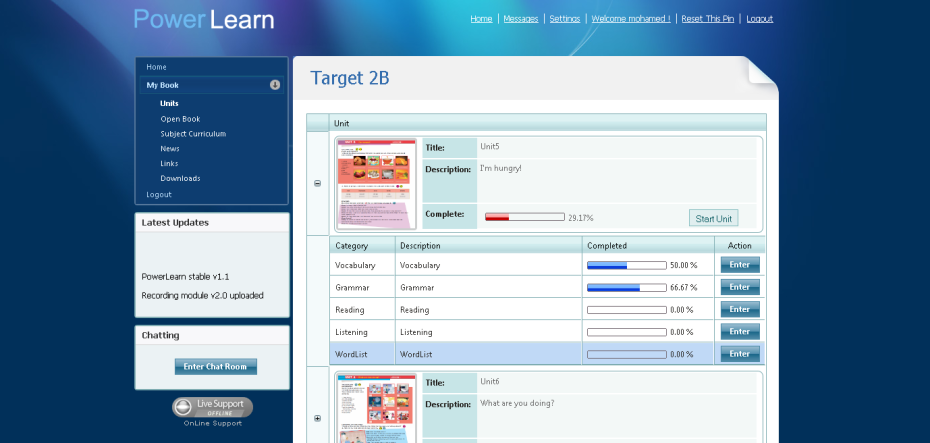Image resolution: width=930 pixels, height=443 pixels.
Task: Open Downloads in sidebar menu
Action: [x=180, y=179]
